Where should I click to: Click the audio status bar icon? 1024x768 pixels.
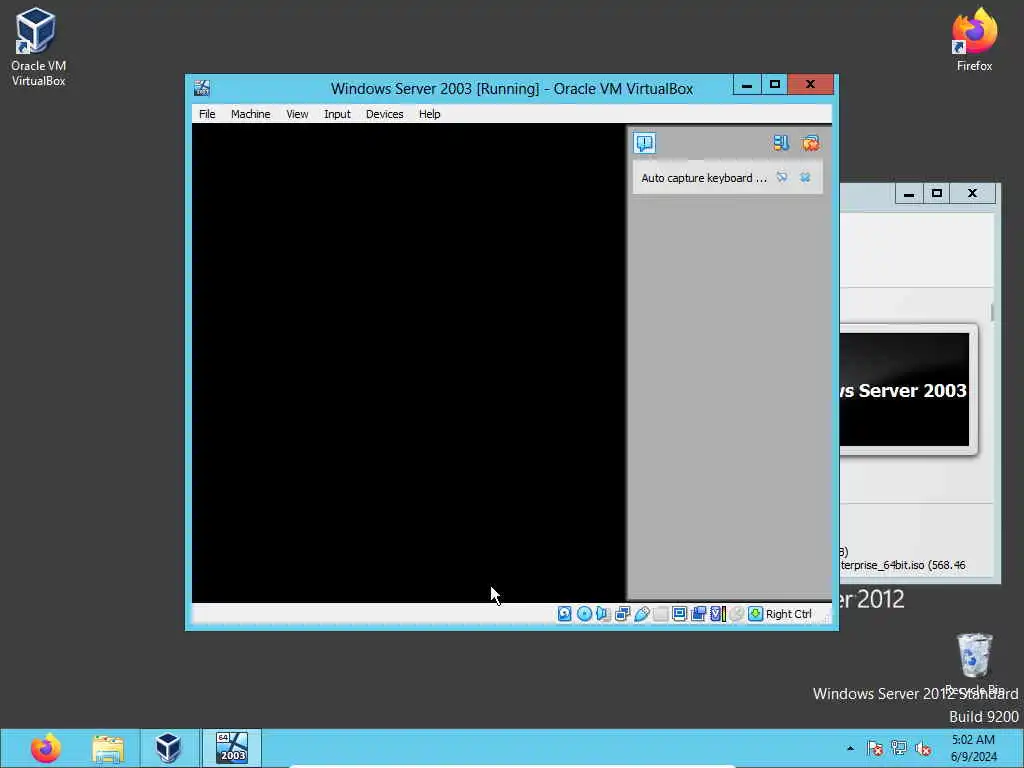click(603, 614)
